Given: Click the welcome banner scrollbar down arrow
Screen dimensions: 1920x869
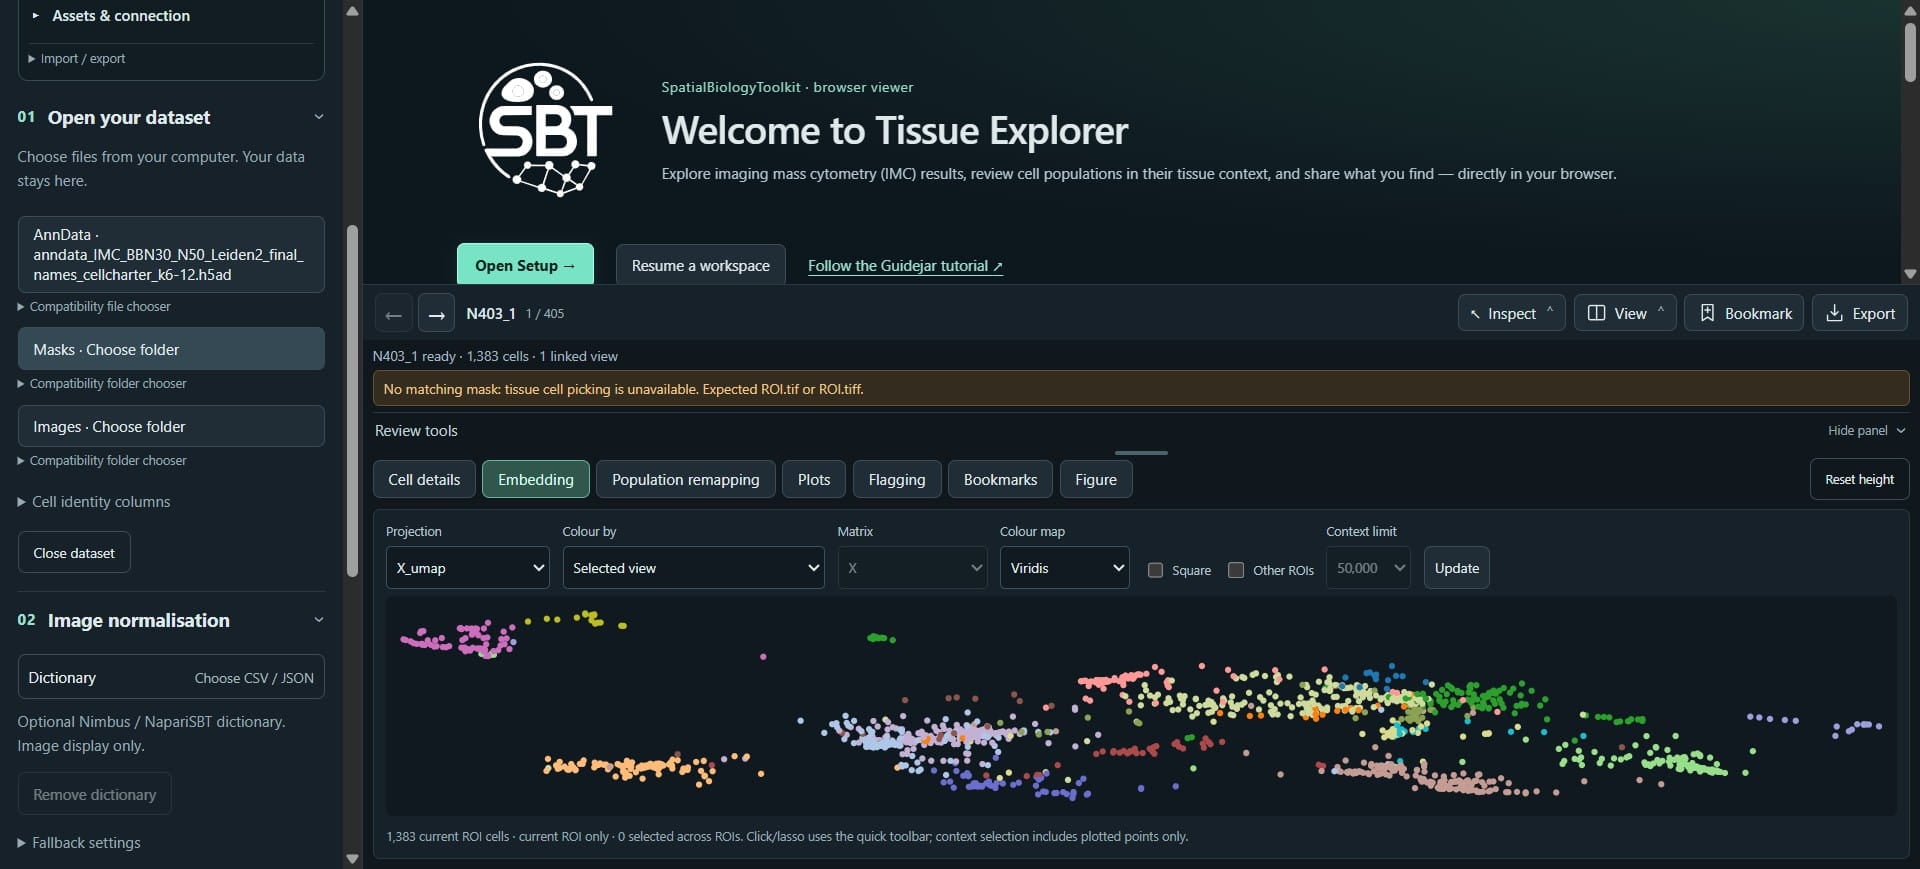Looking at the screenshot, I should pyautogui.click(x=1910, y=273).
